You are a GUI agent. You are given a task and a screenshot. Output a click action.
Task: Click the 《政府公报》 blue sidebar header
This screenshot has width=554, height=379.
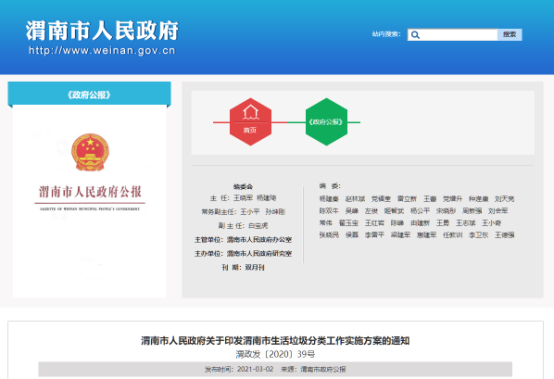pos(89,95)
